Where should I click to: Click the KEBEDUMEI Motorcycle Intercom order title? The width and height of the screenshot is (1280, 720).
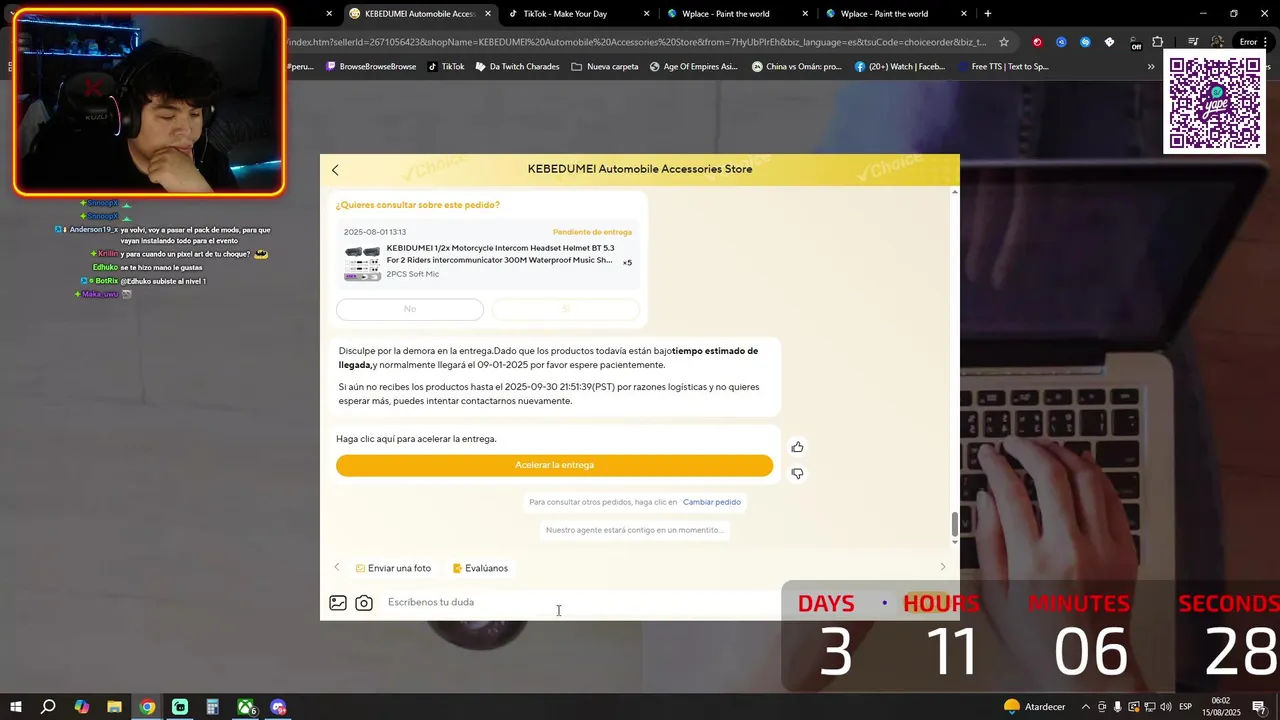coord(500,254)
